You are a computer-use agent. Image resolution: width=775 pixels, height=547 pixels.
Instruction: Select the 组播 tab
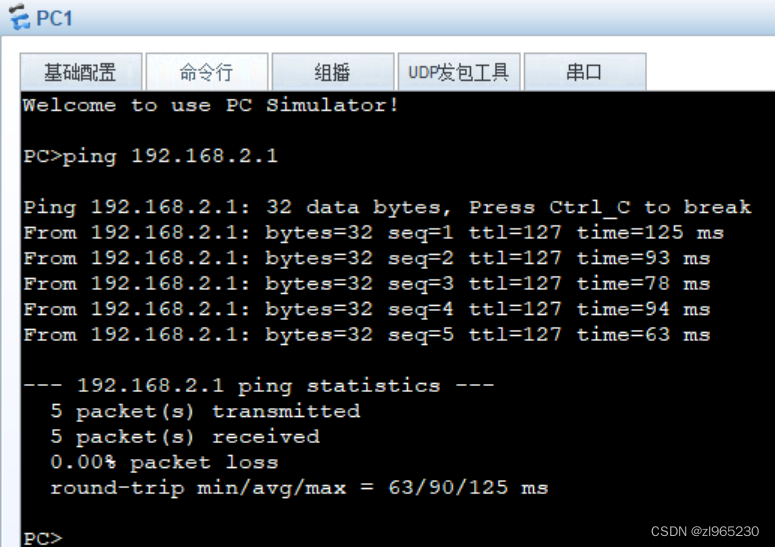click(333, 72)
